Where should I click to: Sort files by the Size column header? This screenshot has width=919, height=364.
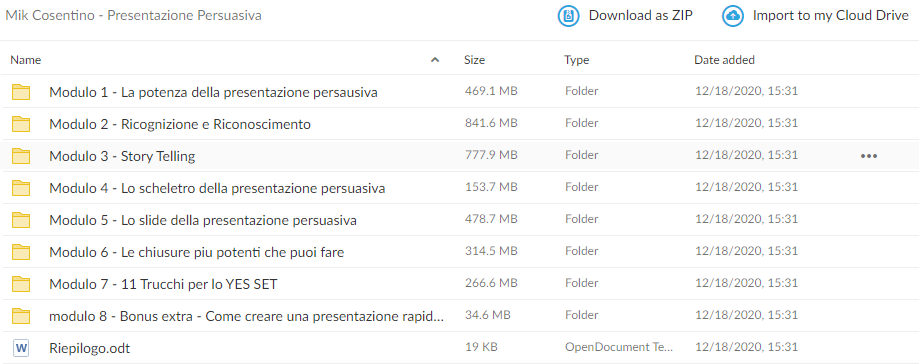[474, 60]
